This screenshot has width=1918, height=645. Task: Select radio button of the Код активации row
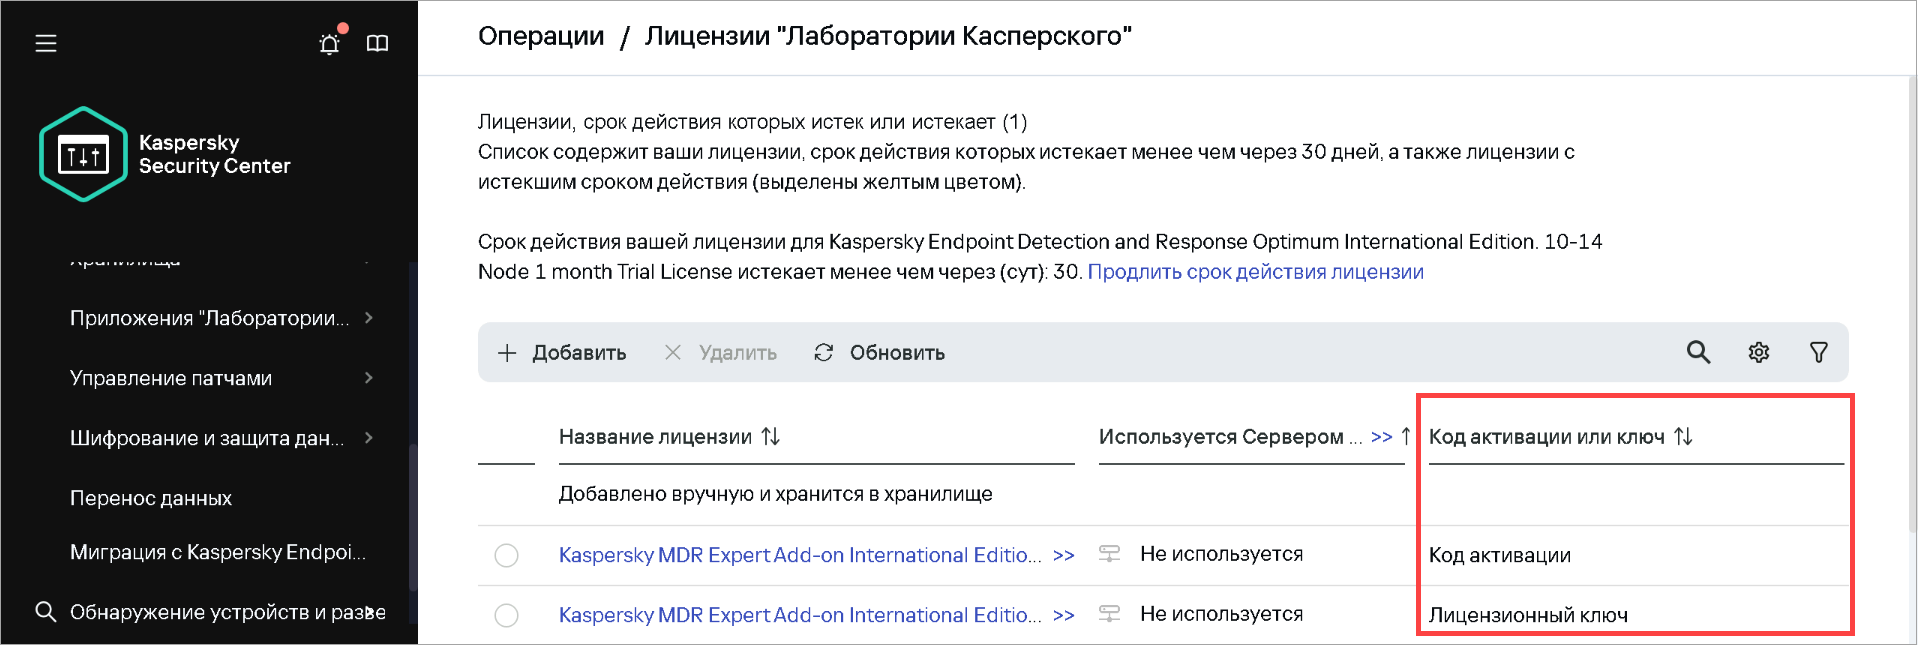click(507, 555)
